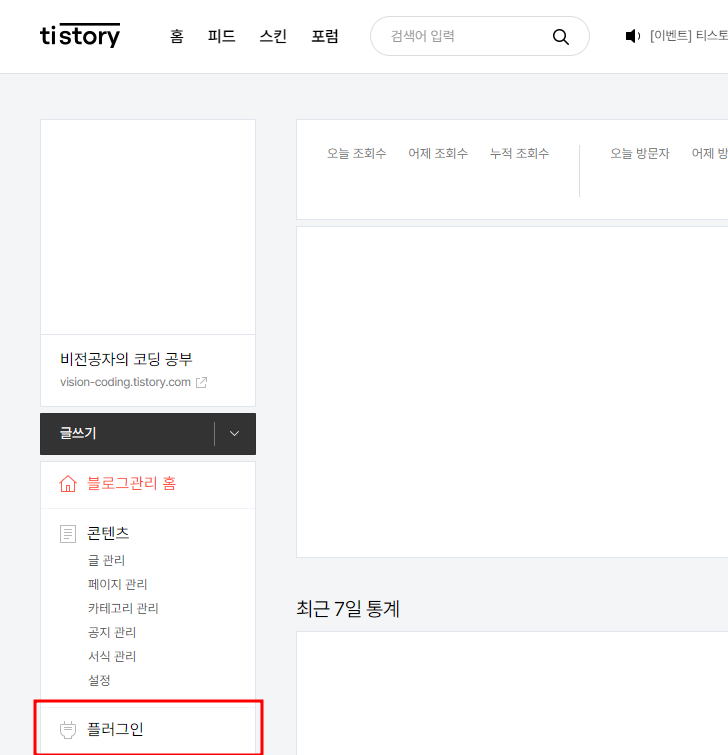Viewport: 728px width, 755px height.
Task: Click the 오늘 방문자 label
Action: (x=640, y=154)
